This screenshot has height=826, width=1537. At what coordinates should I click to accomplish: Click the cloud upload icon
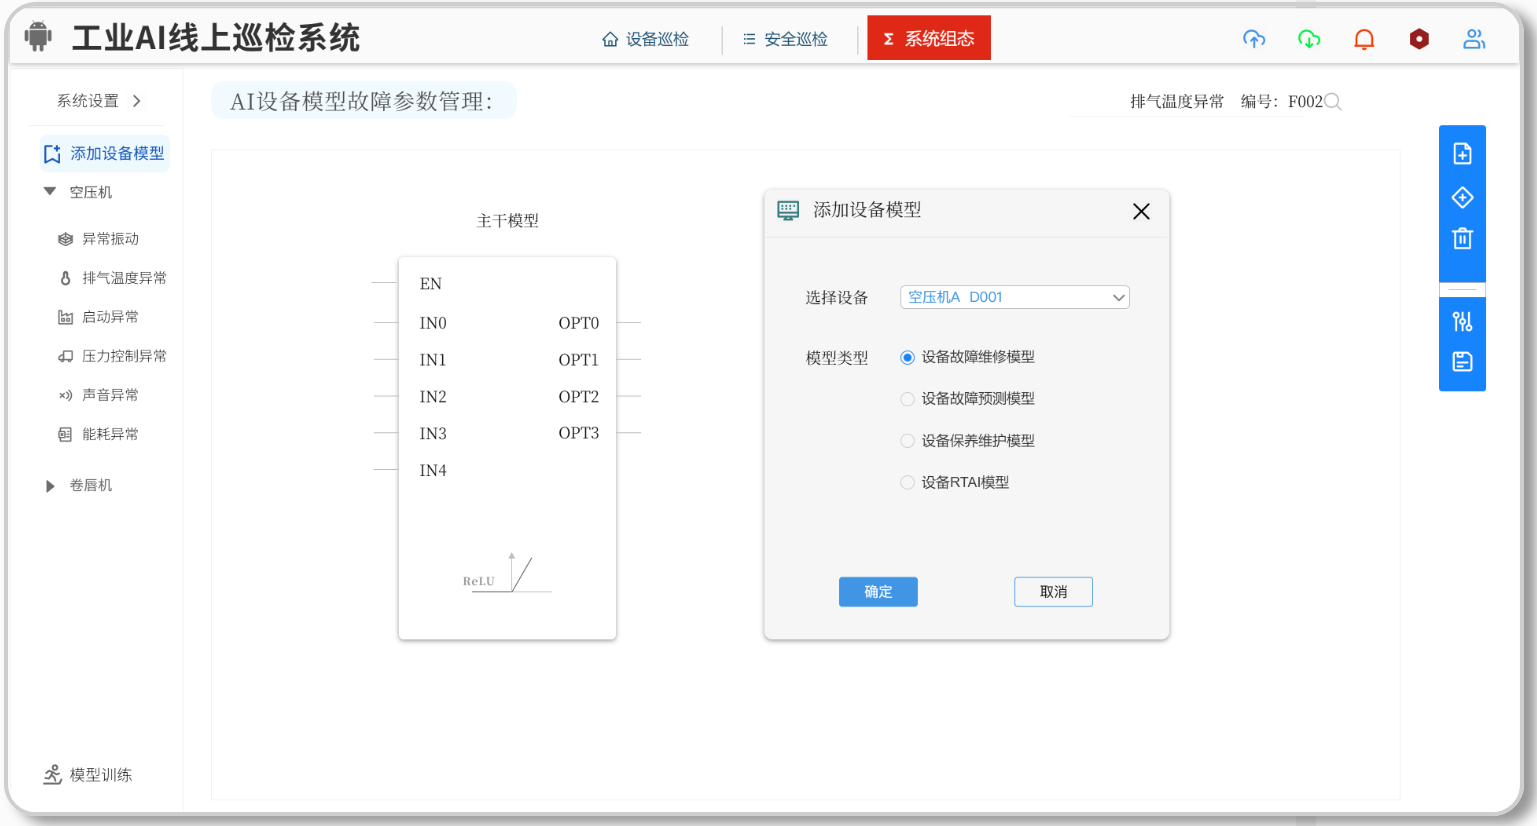(1254, 39)
